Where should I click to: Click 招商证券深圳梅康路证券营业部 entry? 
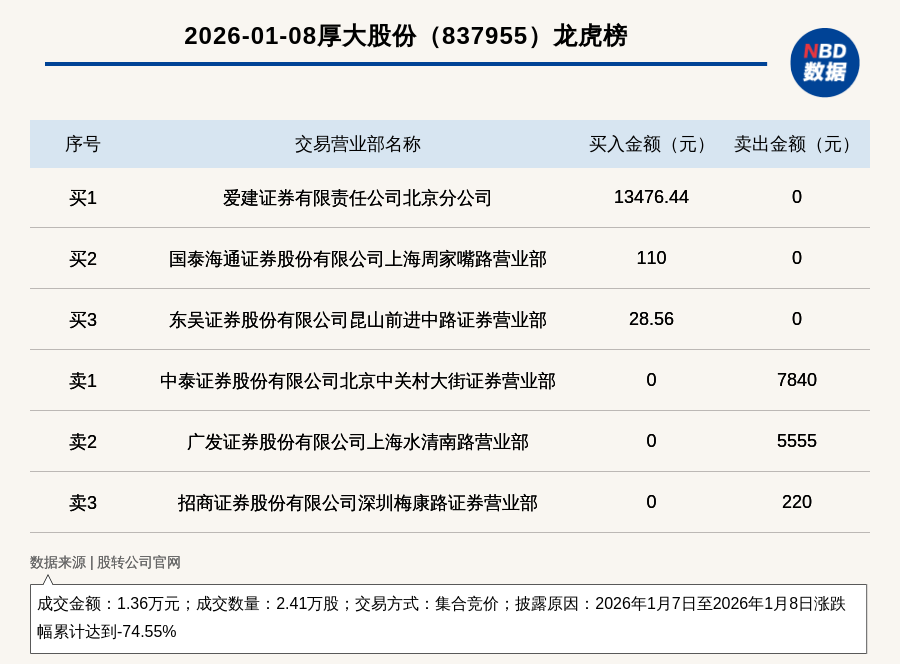pyautogui.click(x=357, y=503)
